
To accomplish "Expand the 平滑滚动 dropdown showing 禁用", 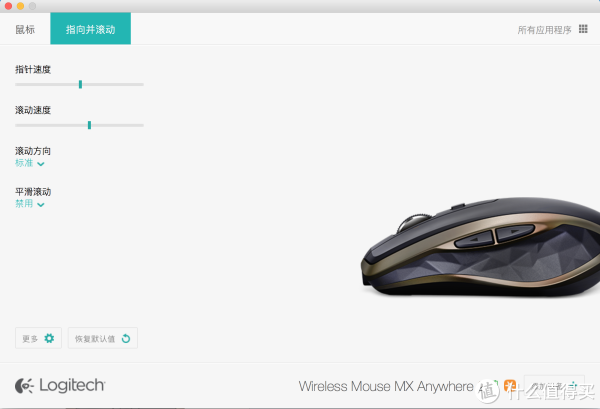I will (x=30, y=204).
